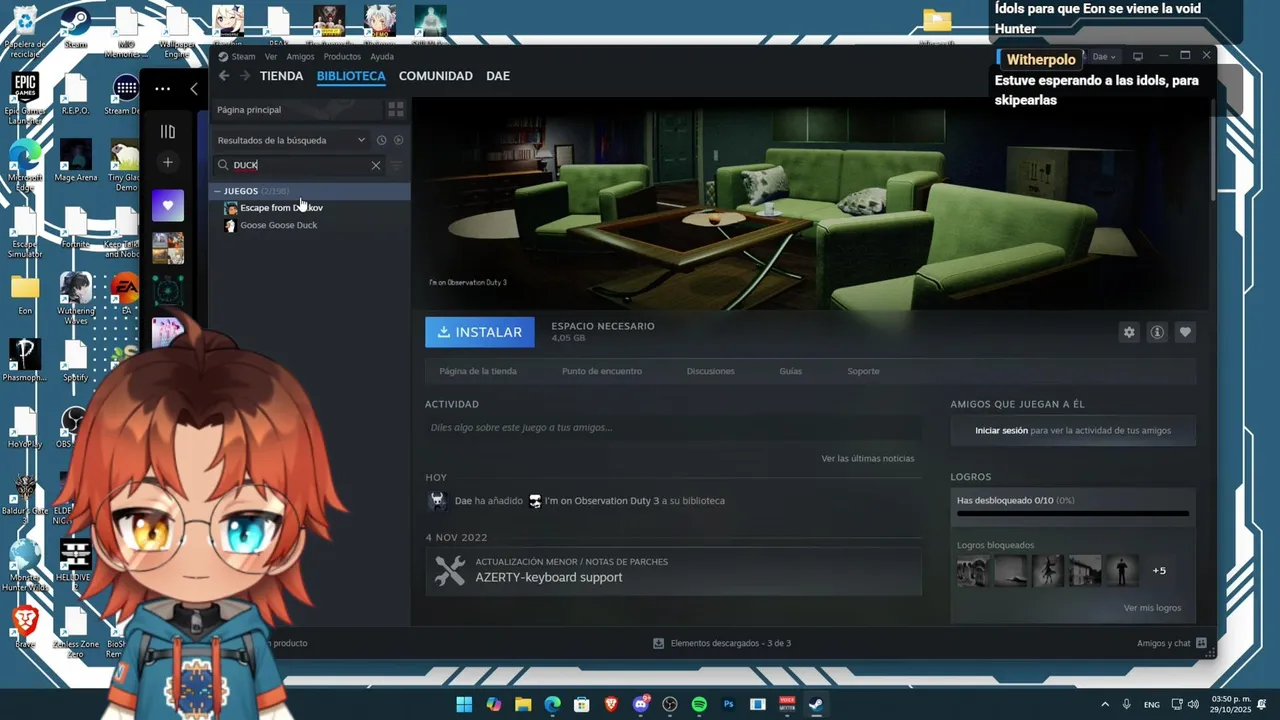This screenshot has width=1280, height=720.
Task: Switch to the BIBLIOTECA tab
Action: pos(351,76)
